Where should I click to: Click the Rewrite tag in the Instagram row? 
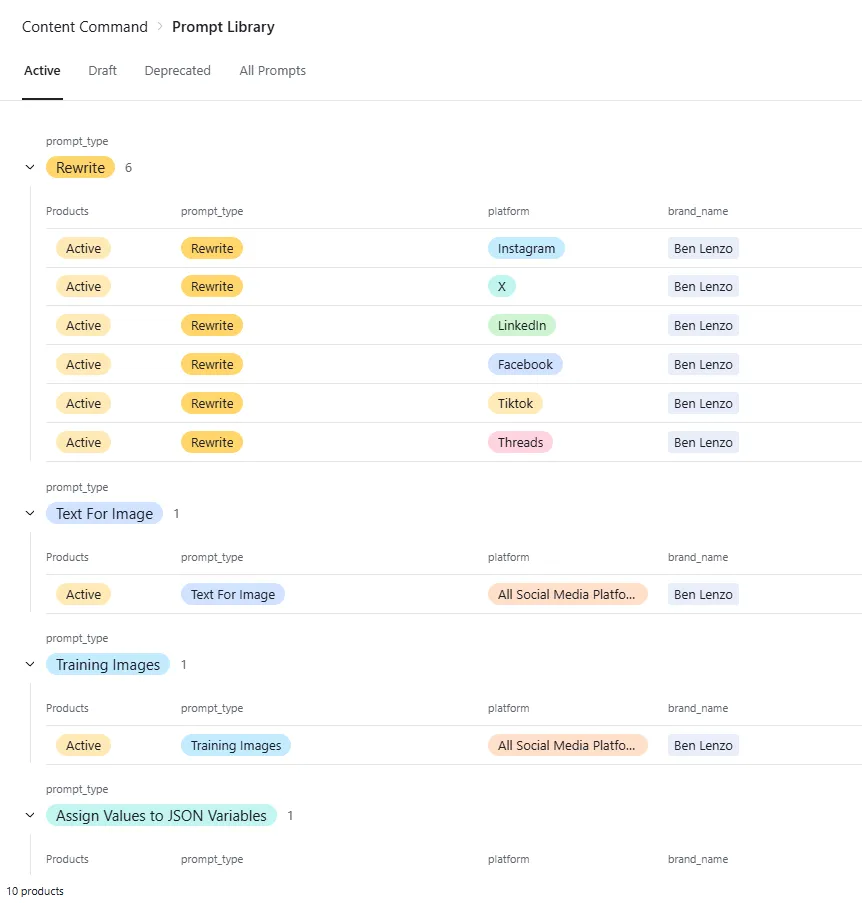tap(212, 248)
